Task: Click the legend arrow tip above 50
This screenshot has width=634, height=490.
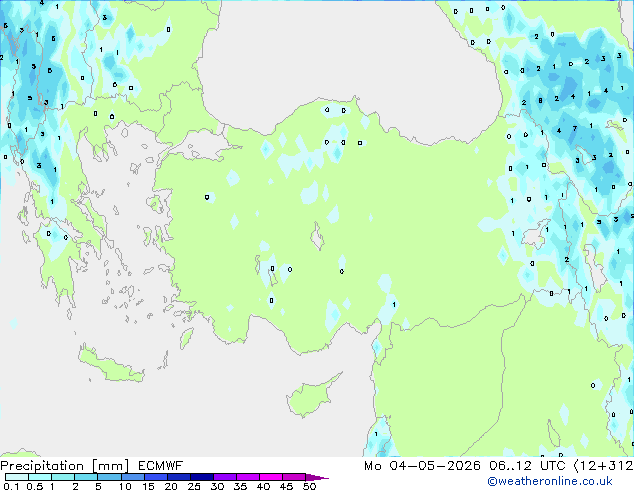Action: 317,478
